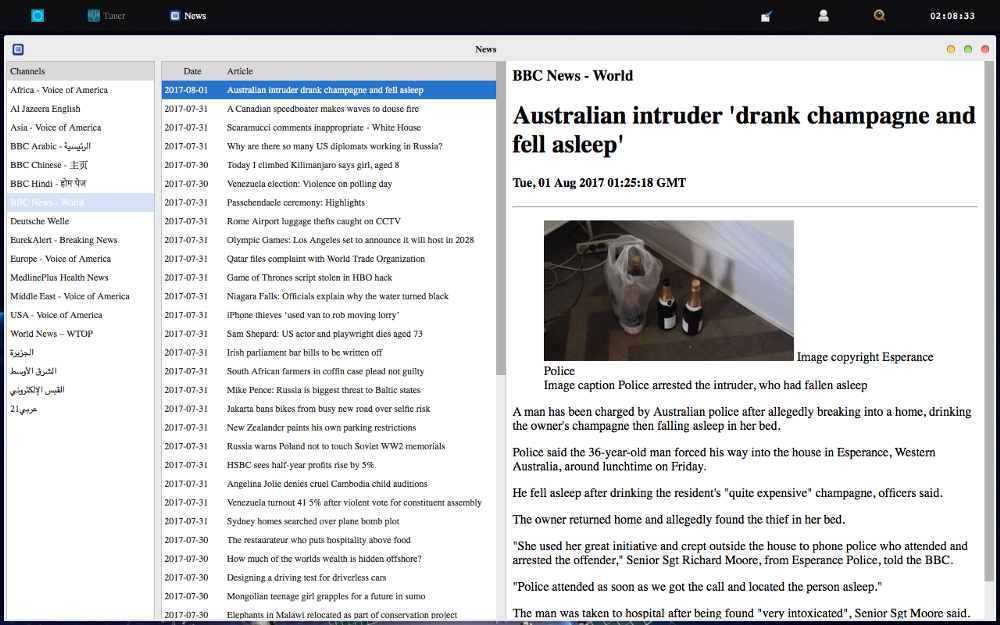This screenshot has width=1000, height=625.
Task: Click the clock in the top panel
Action: (x=952, y=16)
